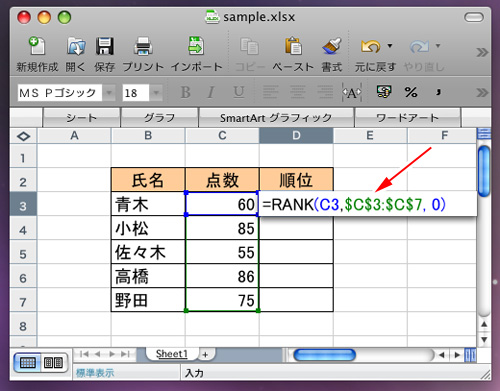The image size is (500, 391).
Task: Expand the formatting toolbar overflow chevron
Action: click(482, 92)
